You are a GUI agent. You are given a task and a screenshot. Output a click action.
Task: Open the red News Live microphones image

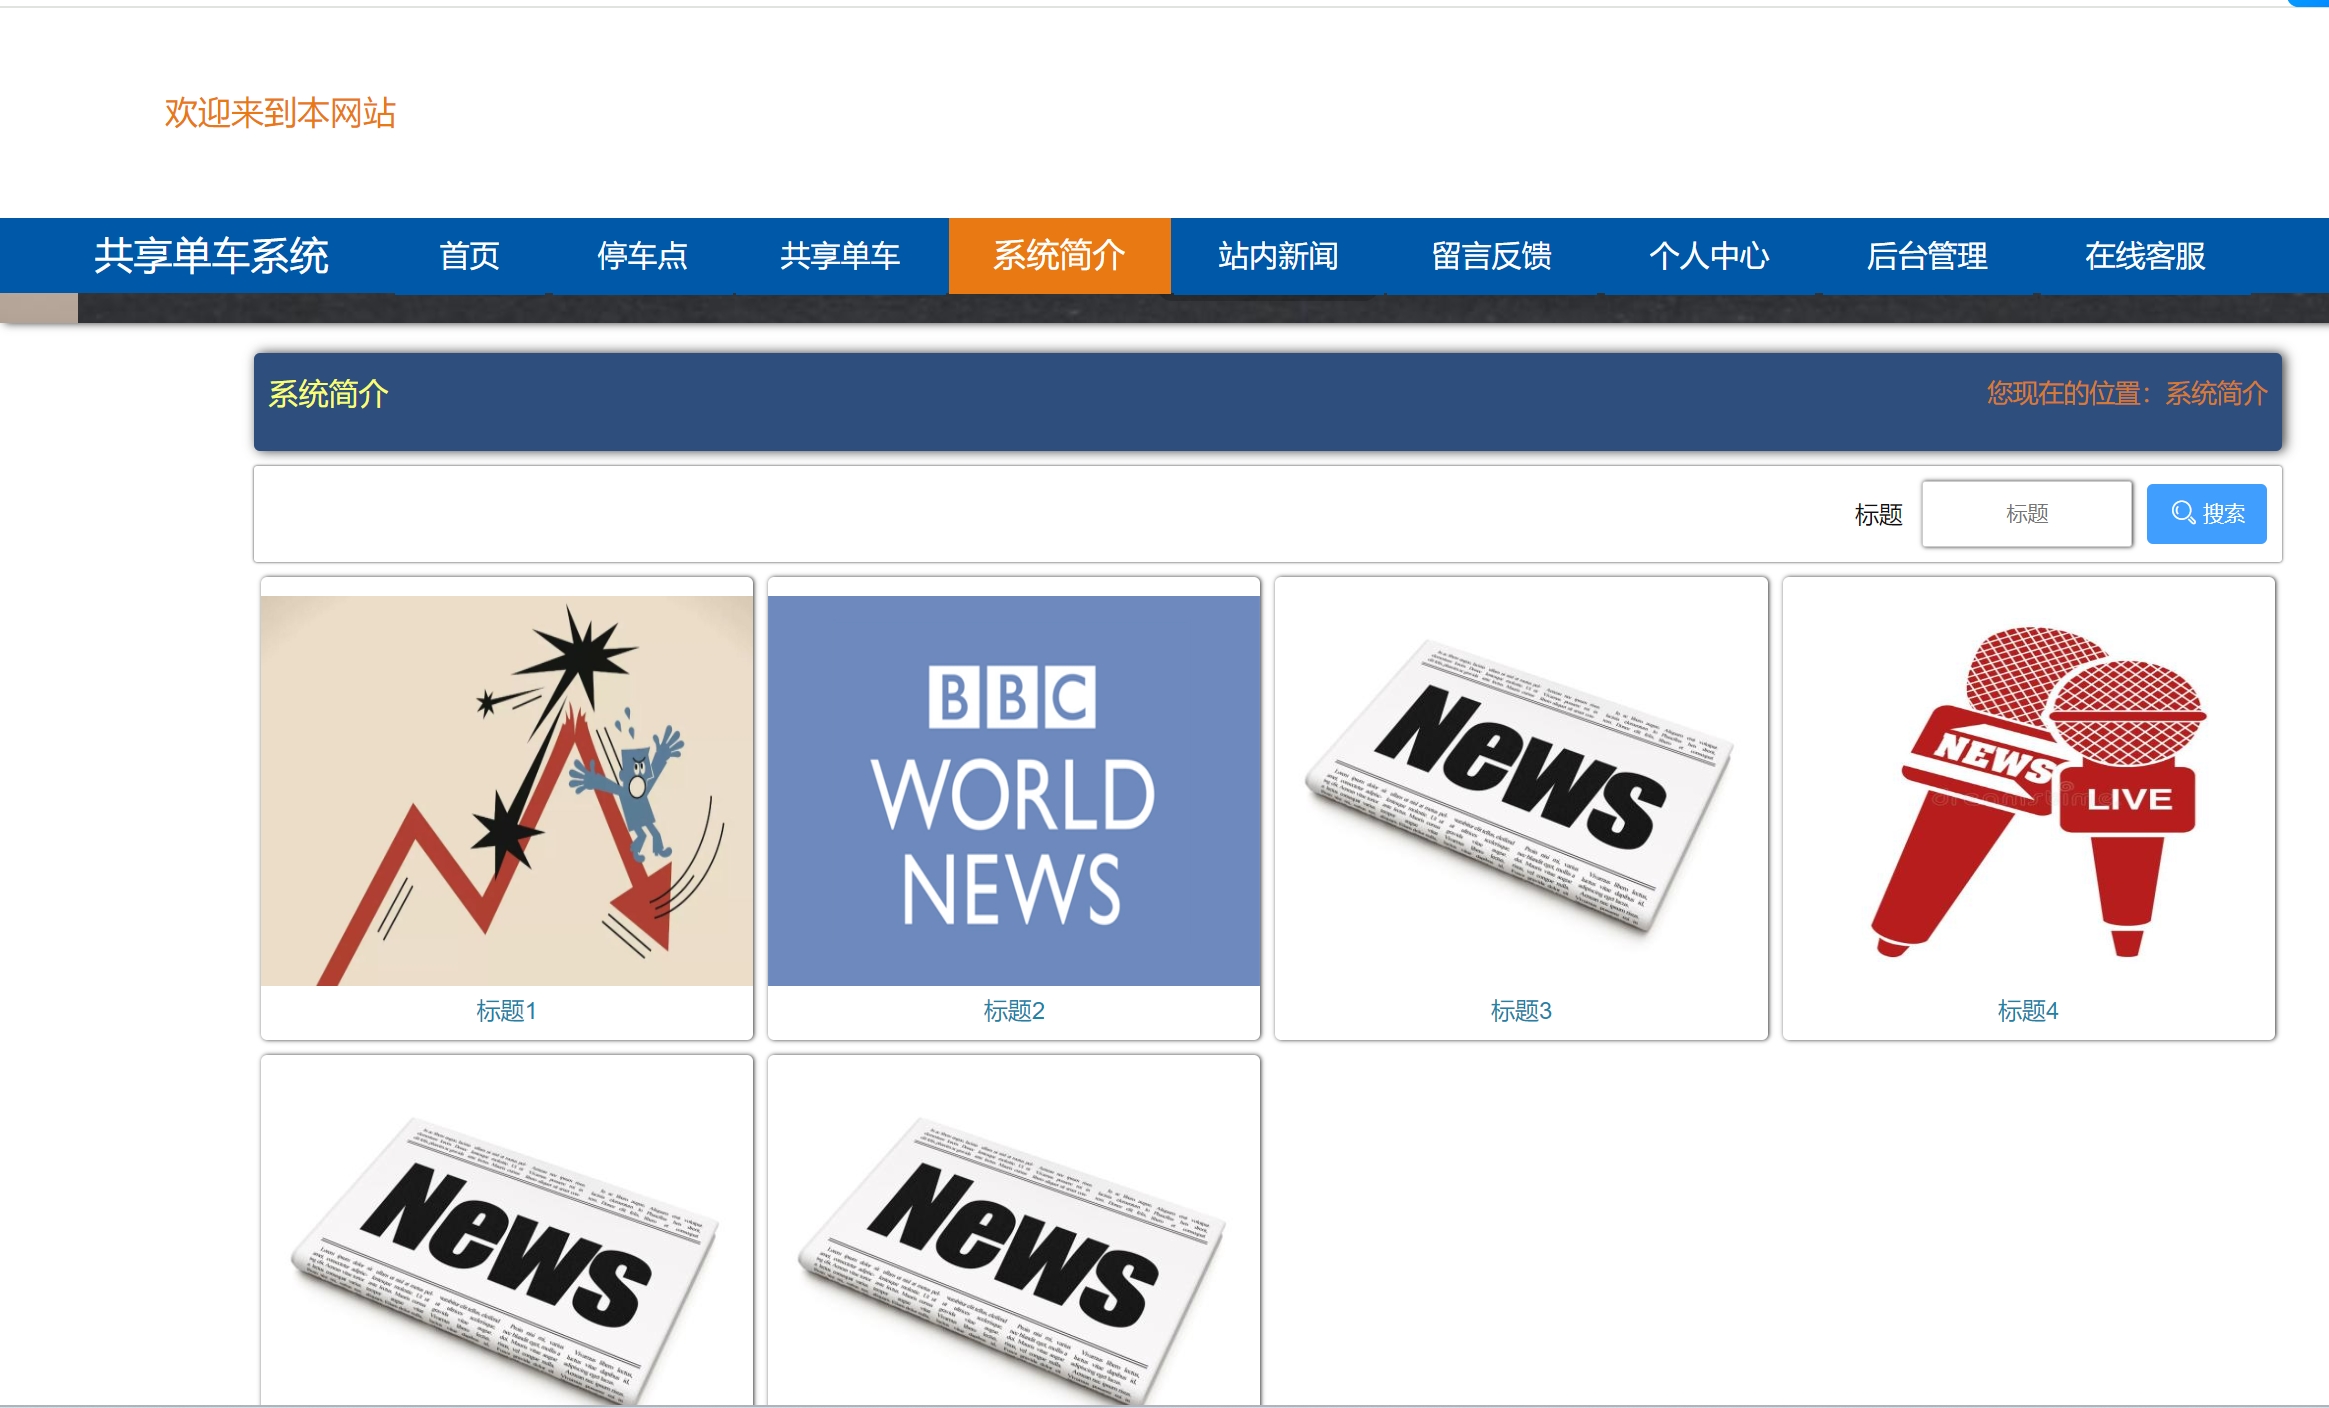pyautogui.click(x=2028, y=790)
